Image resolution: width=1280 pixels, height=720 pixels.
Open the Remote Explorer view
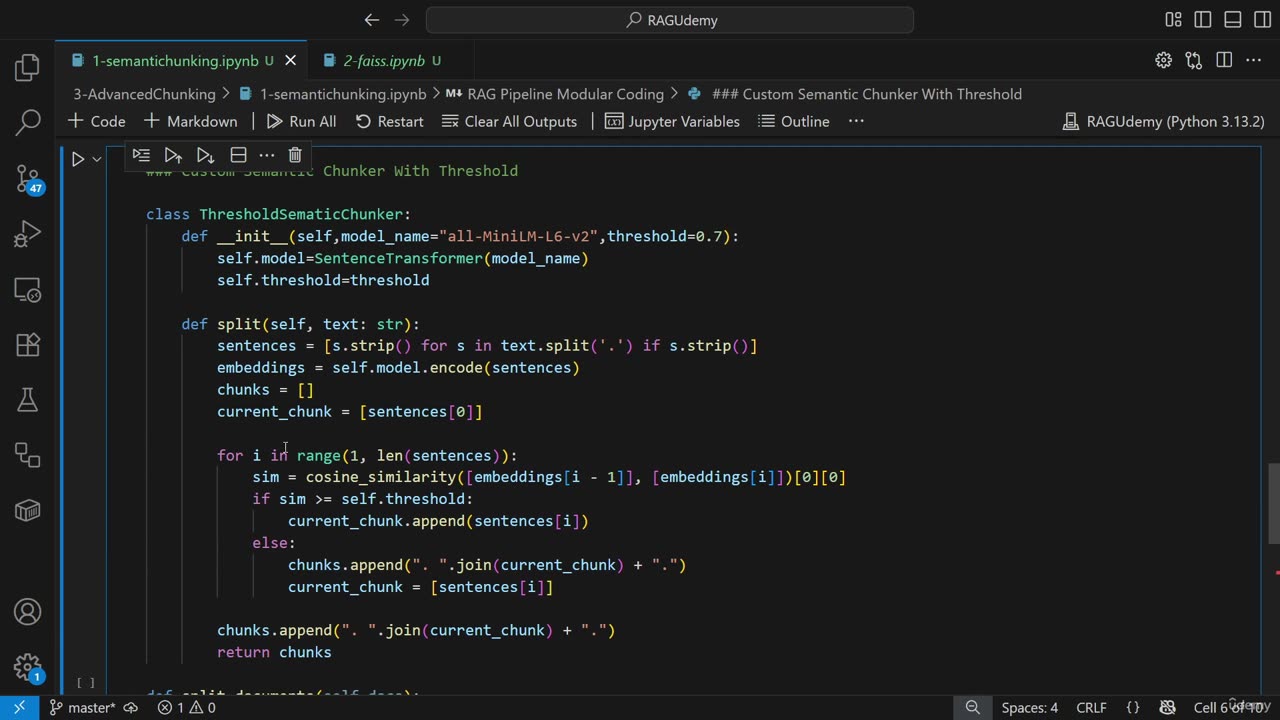point(27,290)
